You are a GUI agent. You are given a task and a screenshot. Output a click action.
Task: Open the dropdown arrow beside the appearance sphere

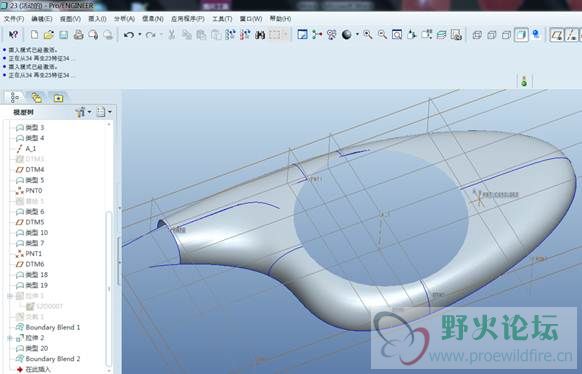coord(357,35)
